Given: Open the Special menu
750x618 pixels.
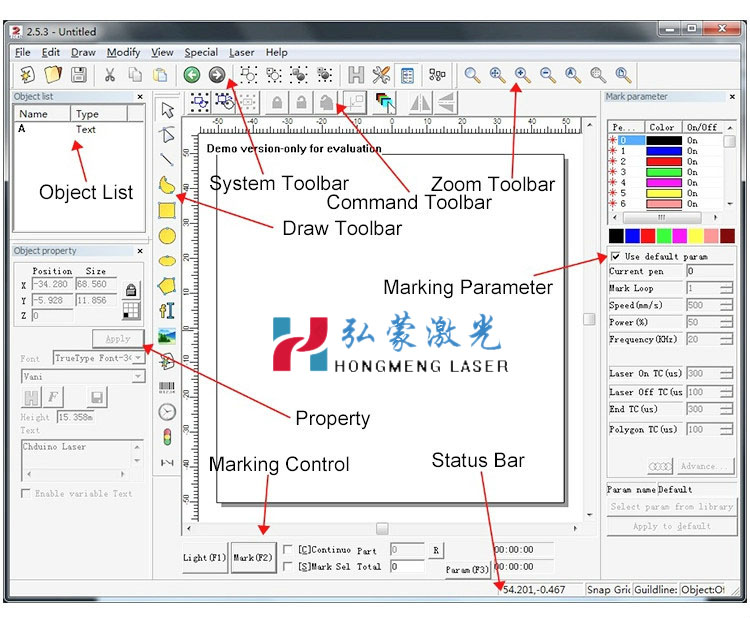Looking at the screenshot, I should [201, 52].
